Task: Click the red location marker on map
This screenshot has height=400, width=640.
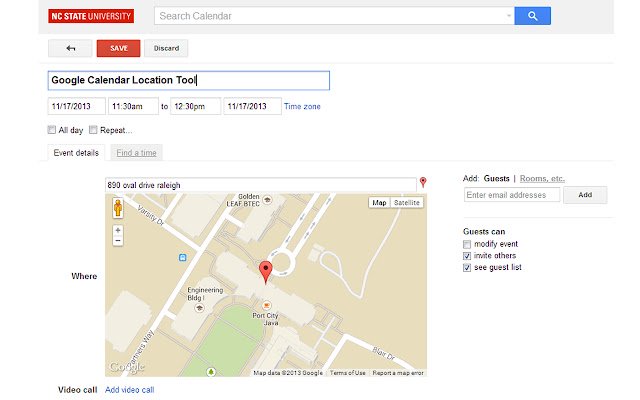Action: [x=266, y=272]
